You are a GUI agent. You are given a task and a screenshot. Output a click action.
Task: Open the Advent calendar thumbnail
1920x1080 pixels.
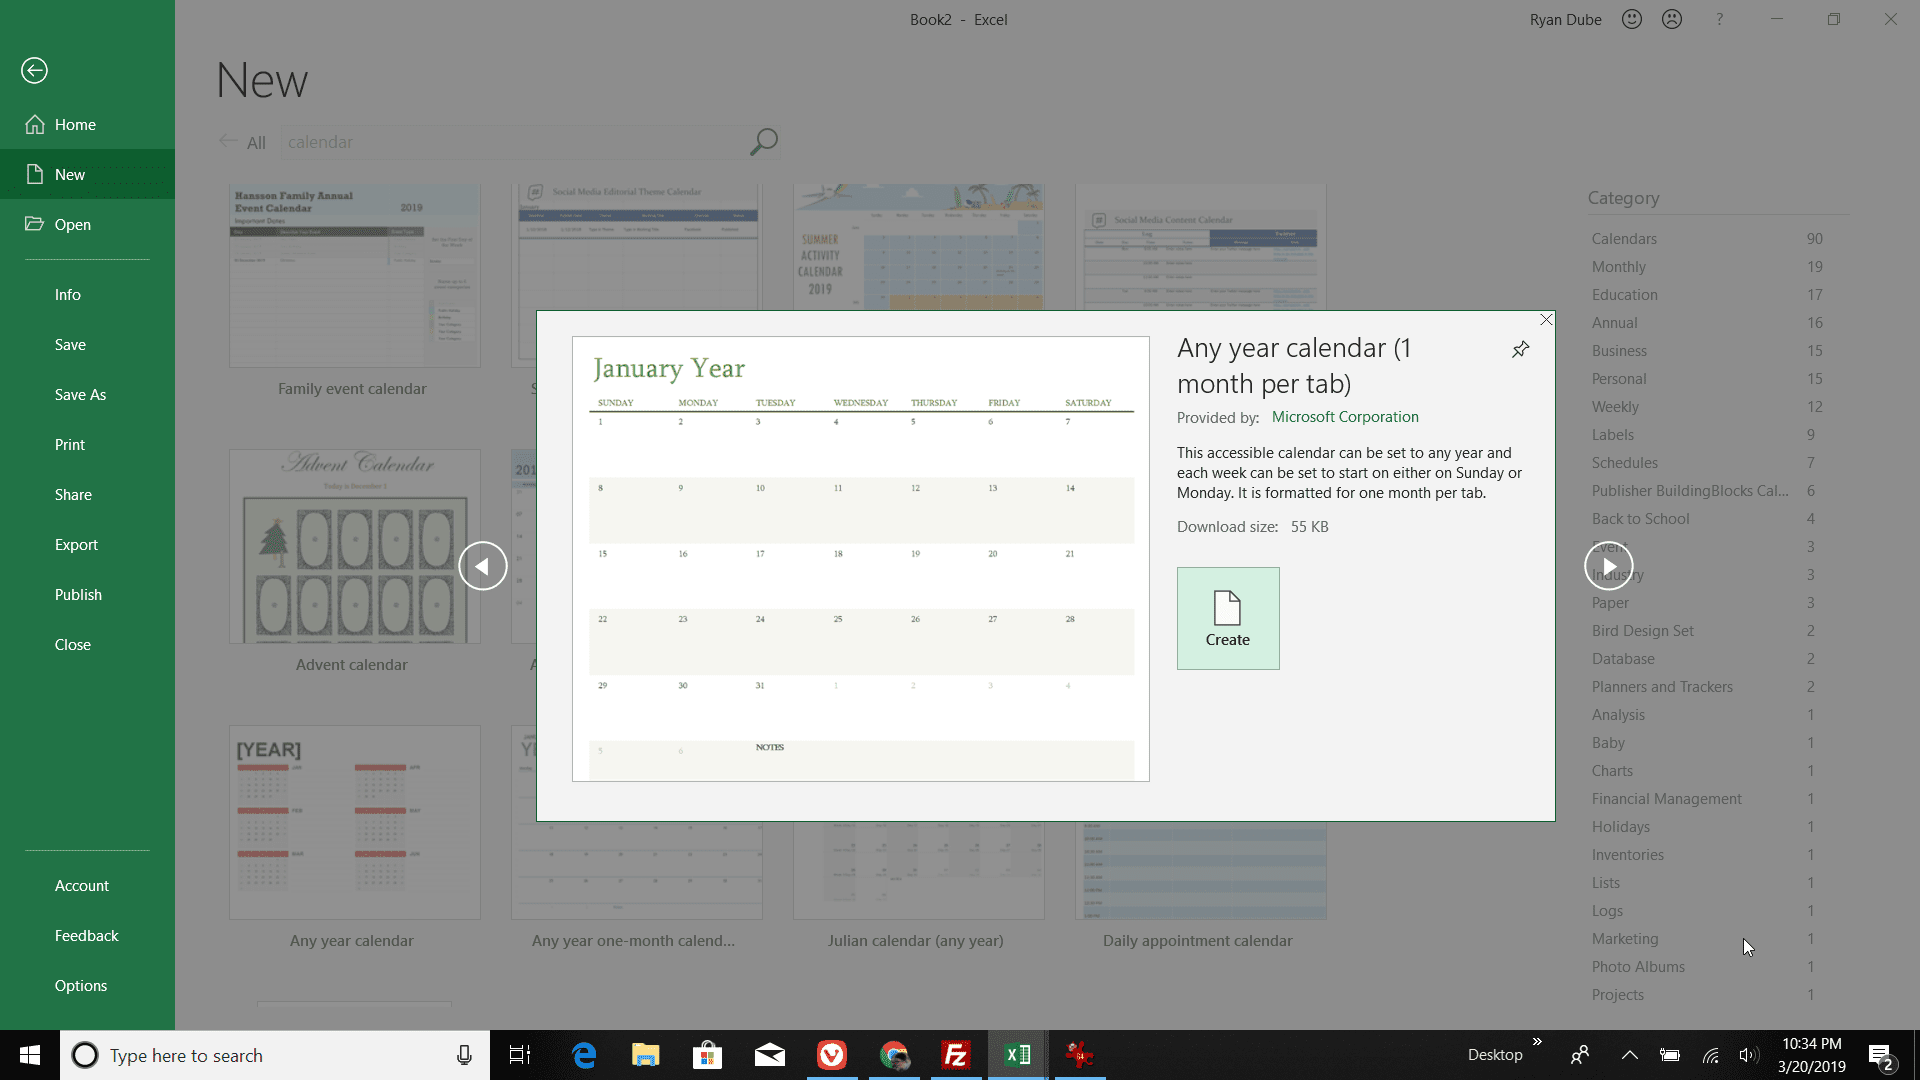(354, 546)
